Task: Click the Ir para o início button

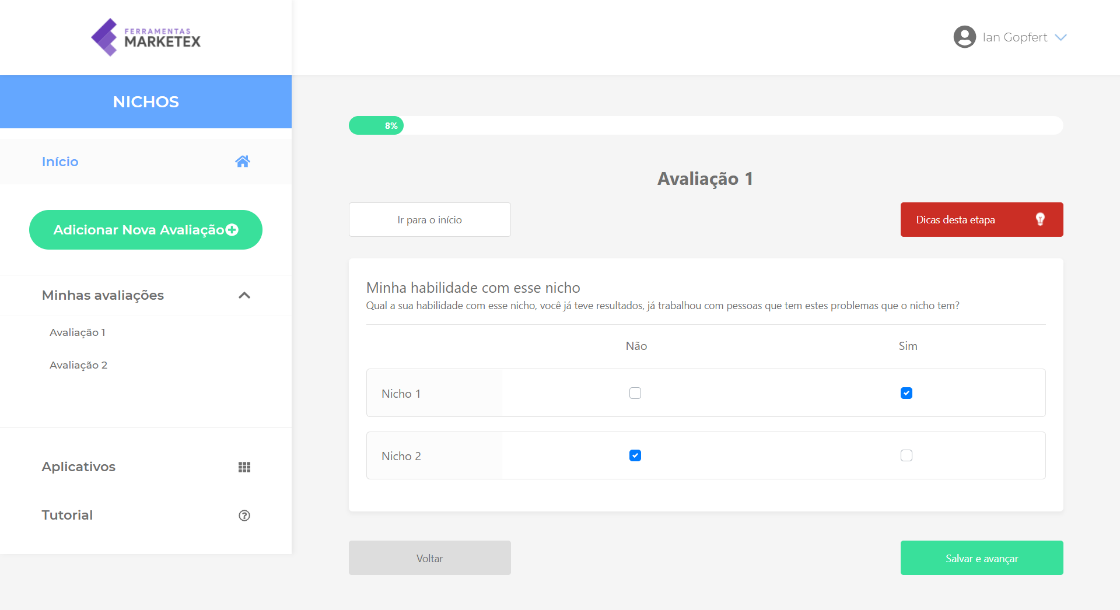Action: [x=429, y=219]
